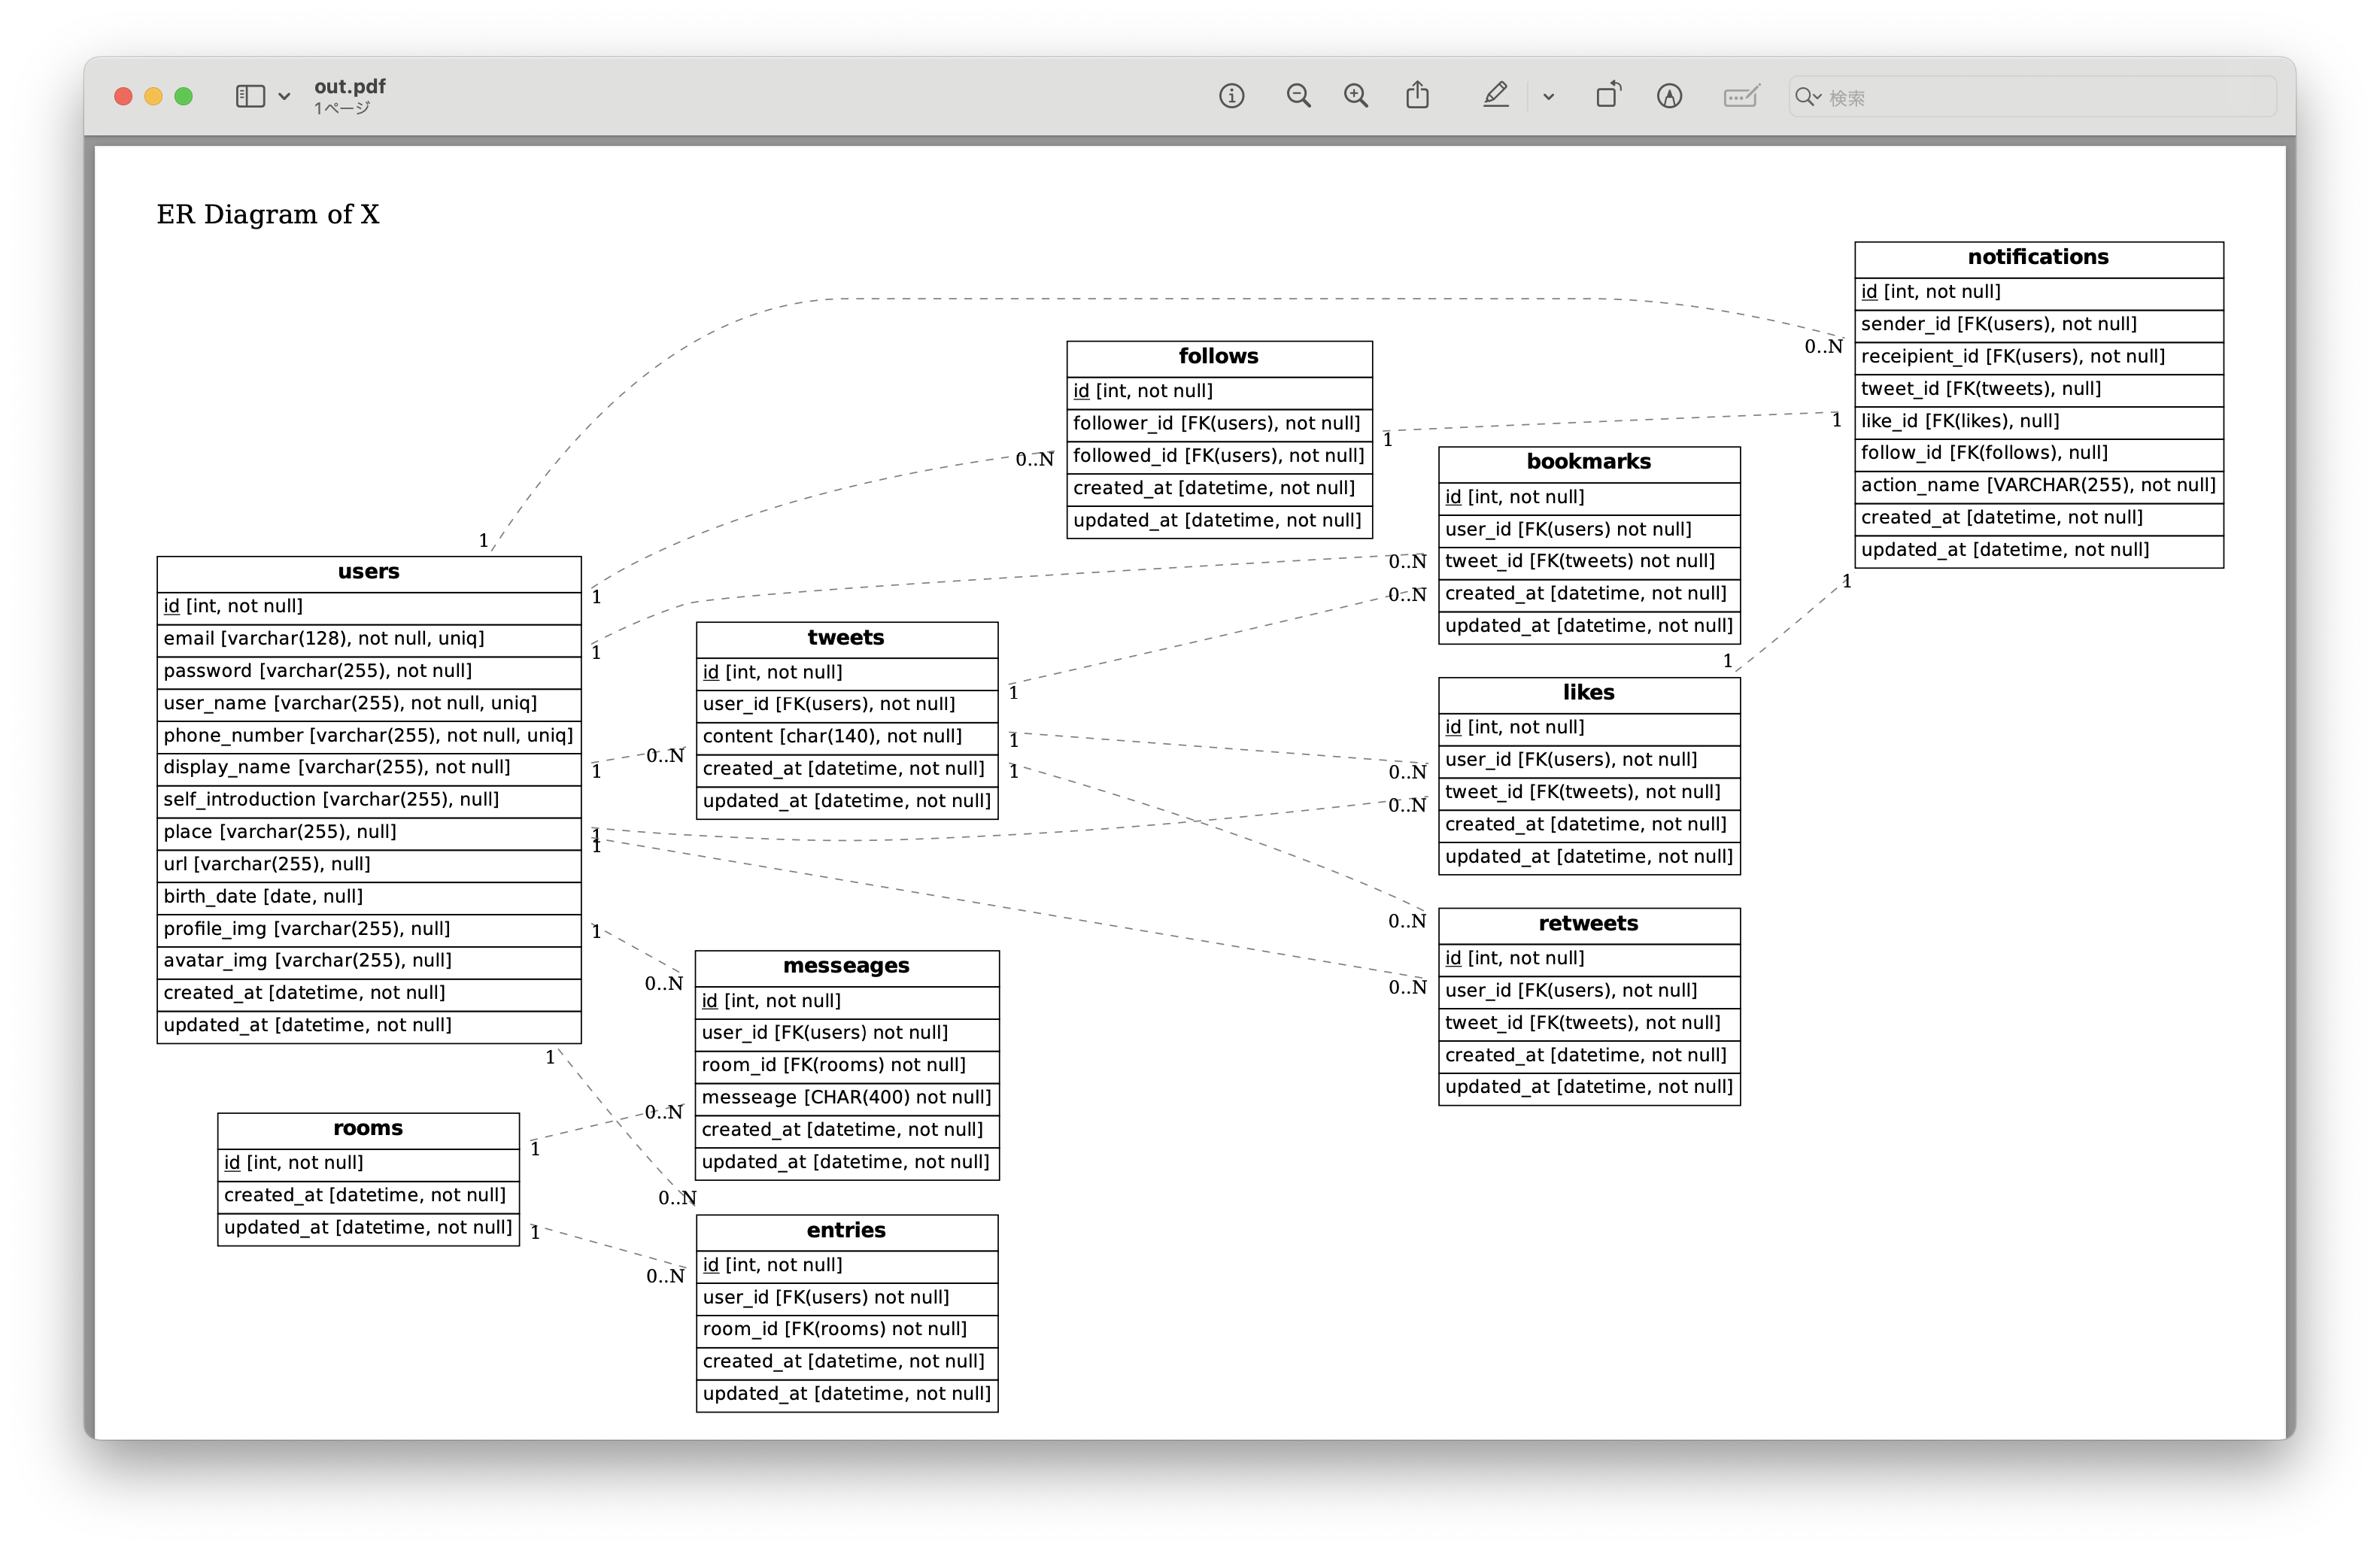Toggle the sidebar view button

(x=250, y=96)
